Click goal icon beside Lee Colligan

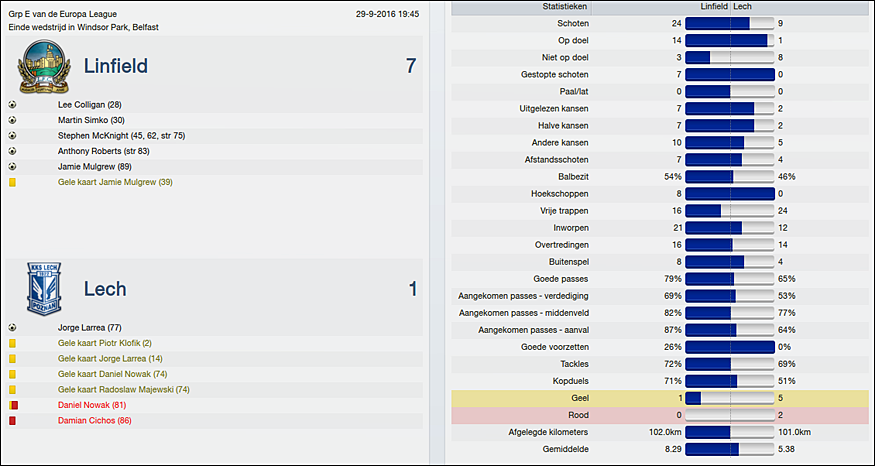click(12, 104)
